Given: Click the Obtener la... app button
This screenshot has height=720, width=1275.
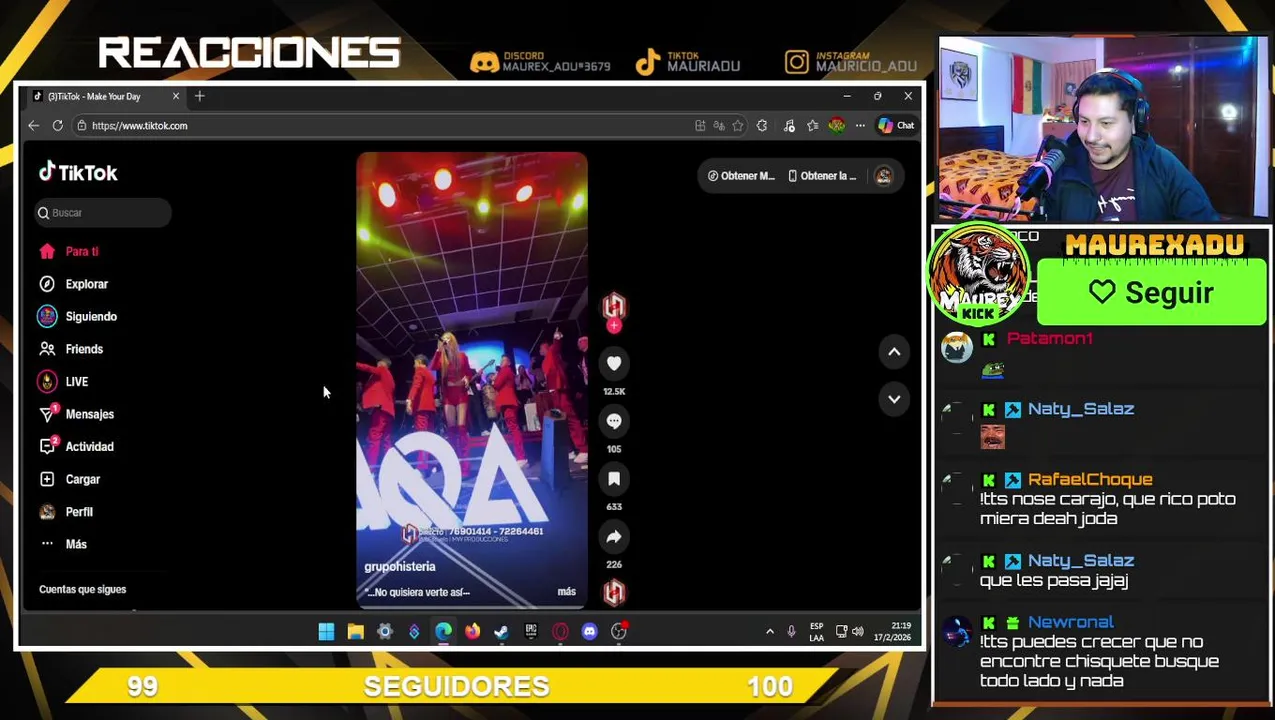Looking at the screenshot, I should 822,176.
